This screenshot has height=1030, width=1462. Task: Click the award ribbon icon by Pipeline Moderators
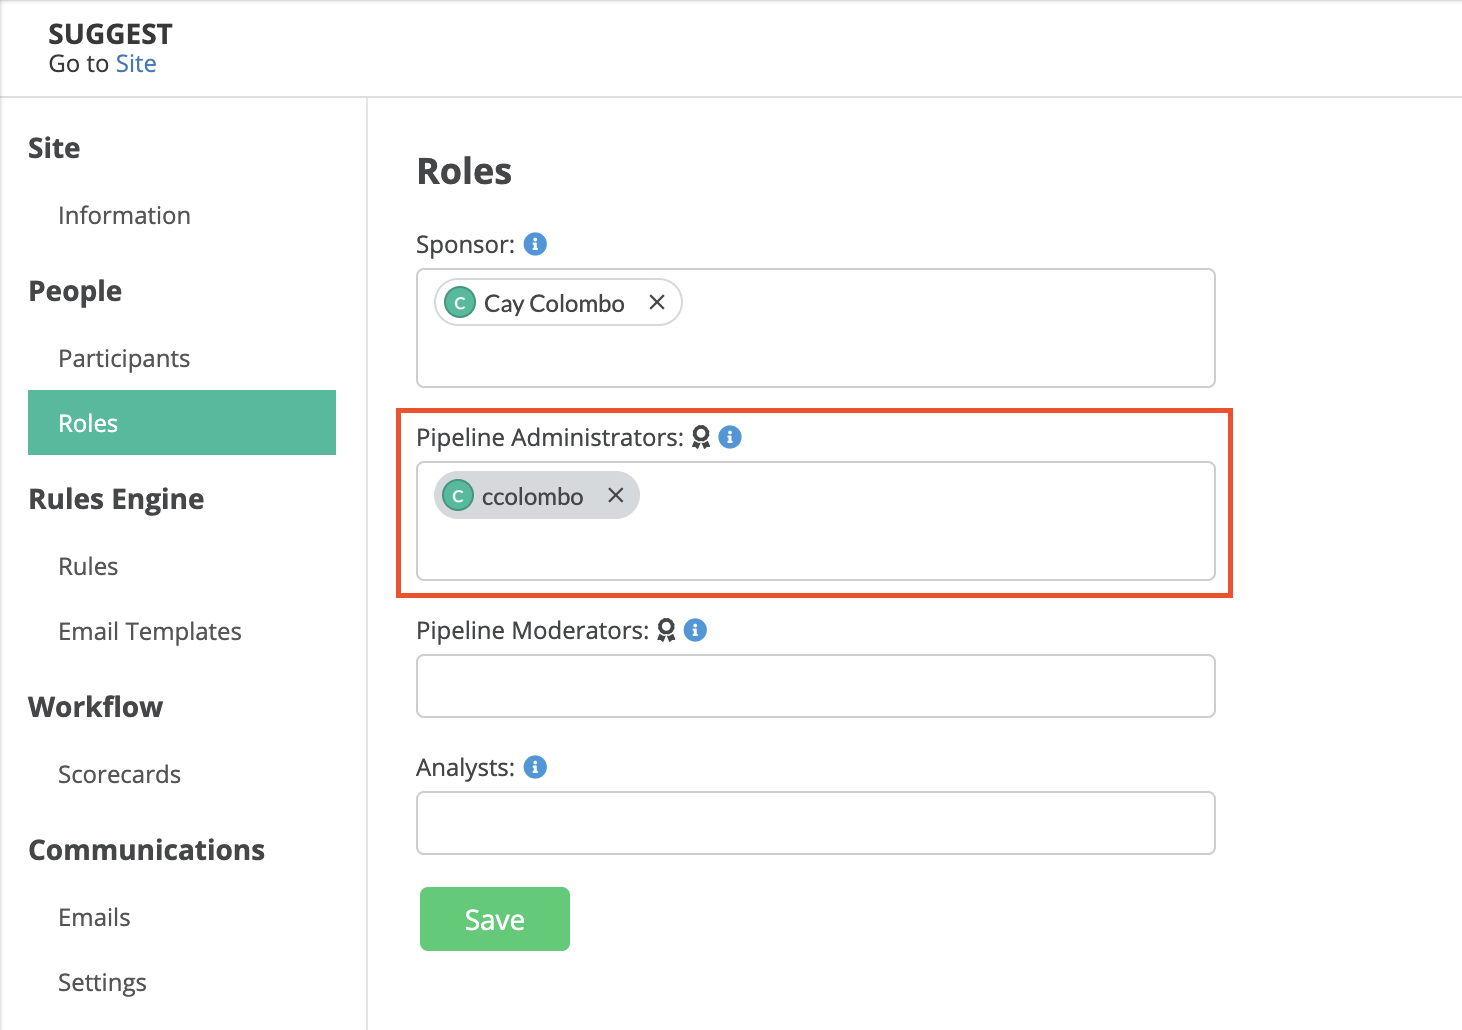[666, 630]
